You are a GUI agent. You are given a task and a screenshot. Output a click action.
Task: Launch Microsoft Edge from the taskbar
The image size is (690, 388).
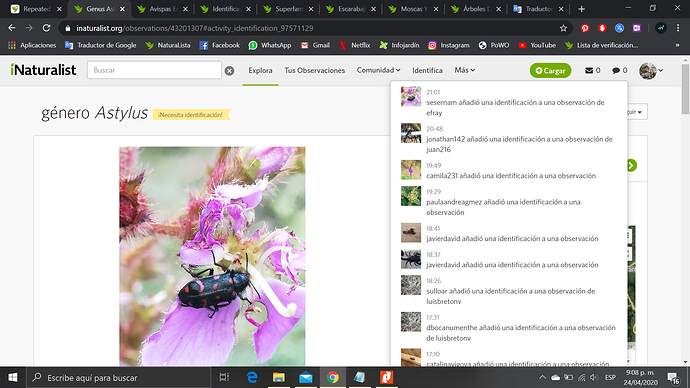(252, 377)
